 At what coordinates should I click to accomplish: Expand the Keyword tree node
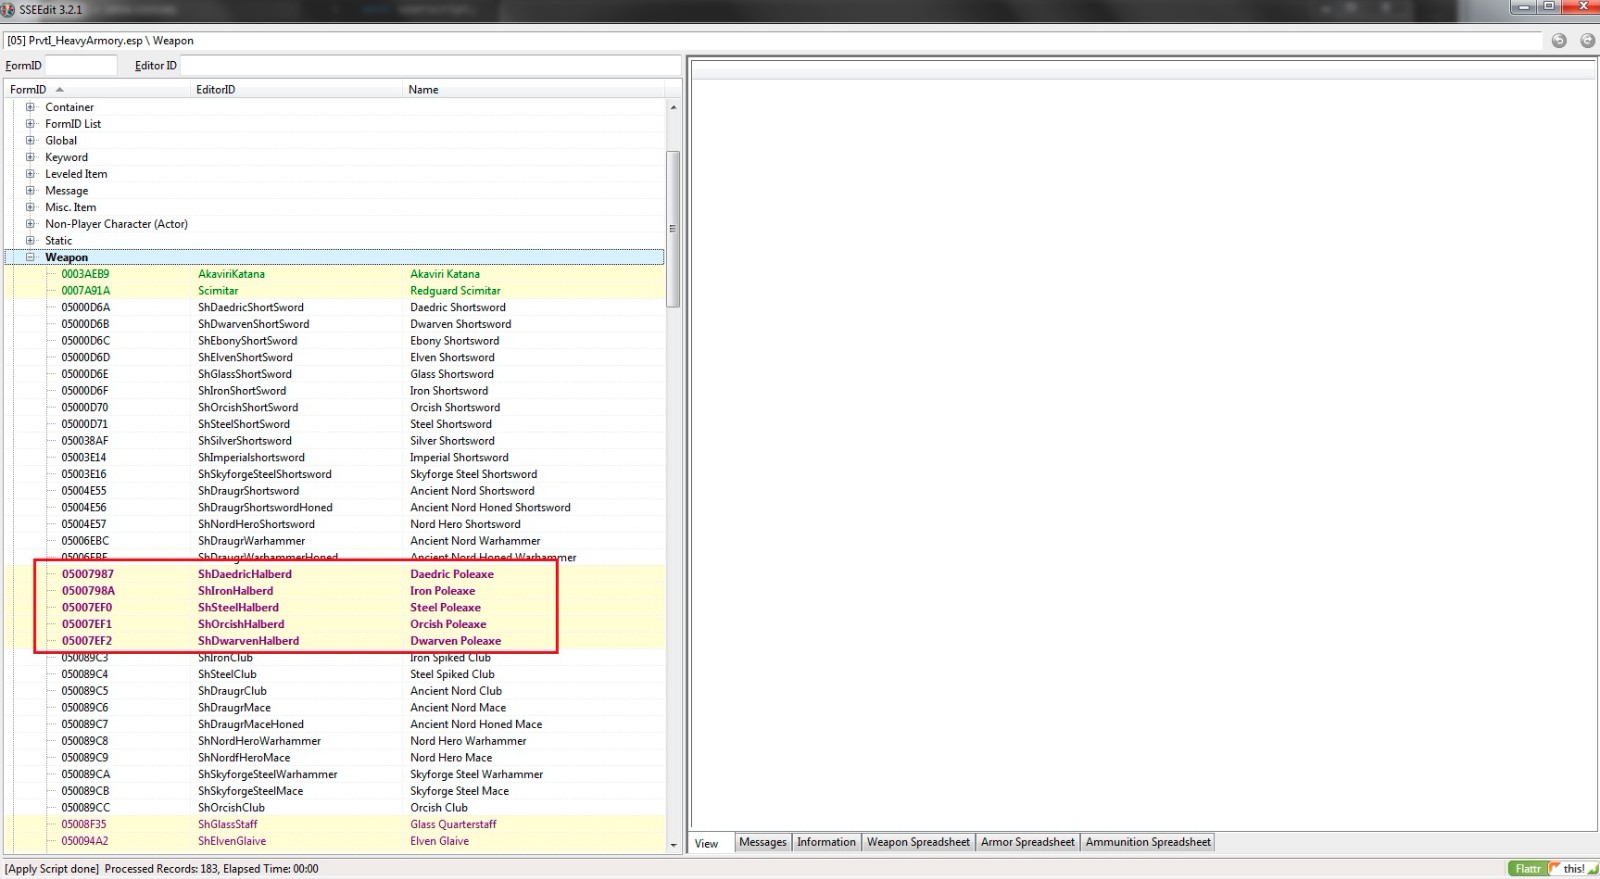(30, 157)
